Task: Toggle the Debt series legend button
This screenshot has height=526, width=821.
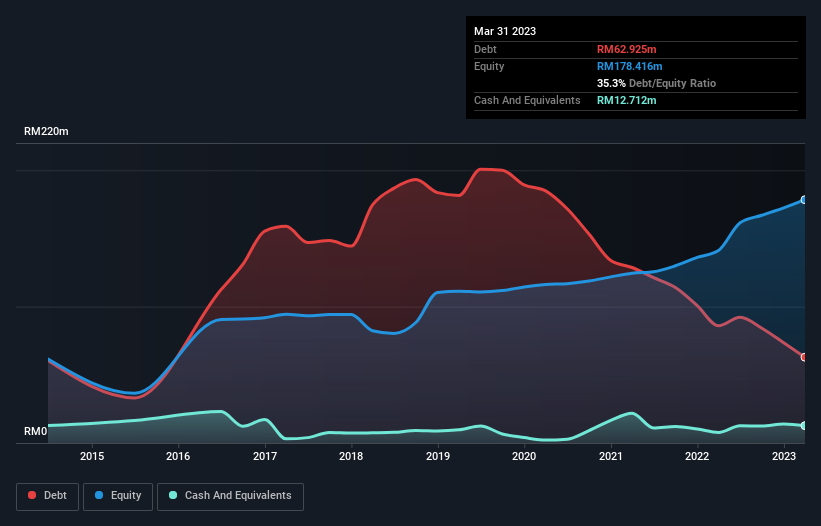Action: pyautogui.click(x=48, y=496)
